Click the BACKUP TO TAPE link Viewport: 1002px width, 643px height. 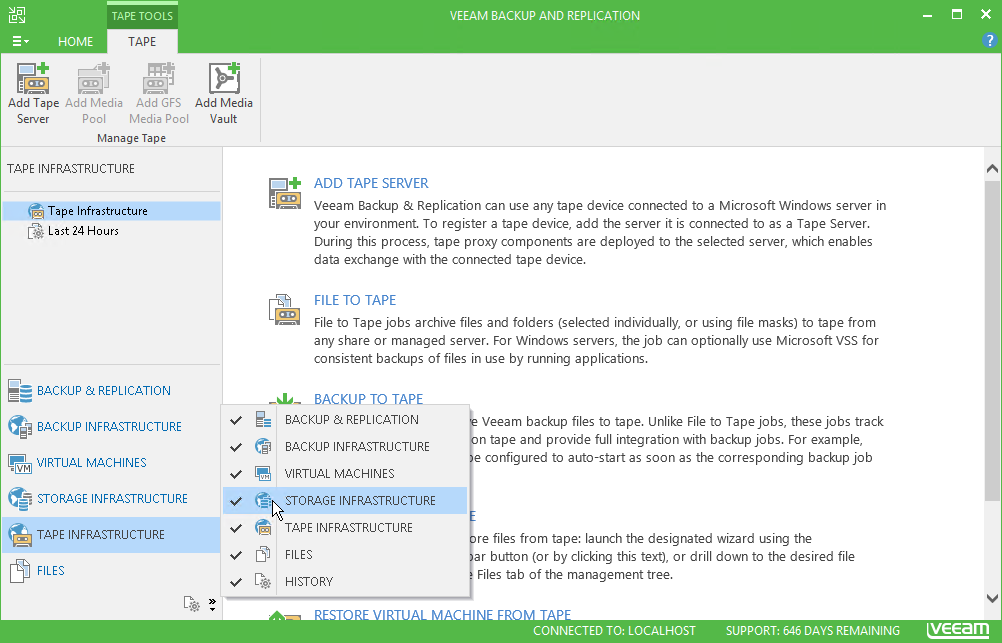pyautogui.click(x=368, y=399)
